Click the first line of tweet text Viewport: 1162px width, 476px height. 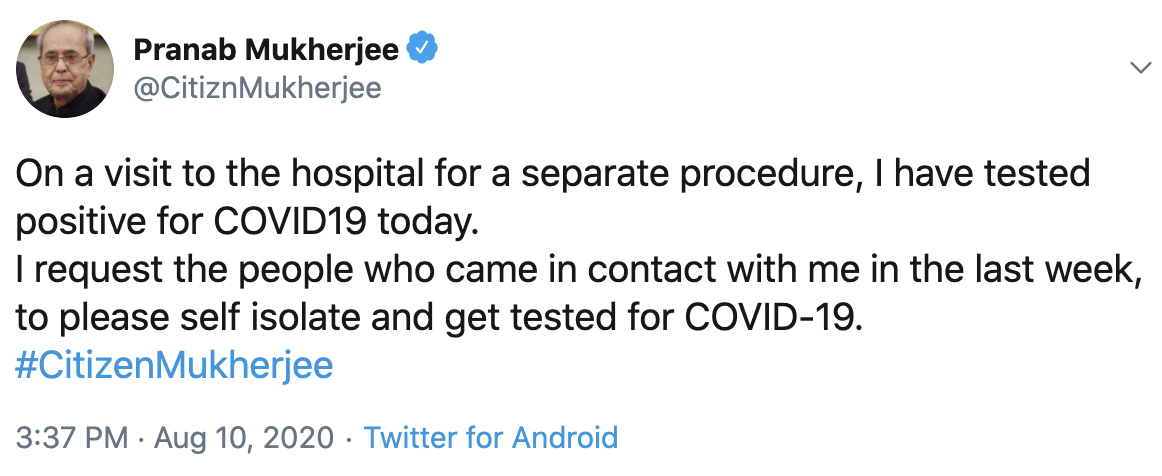pyautogui.click(x=552, y=176)
